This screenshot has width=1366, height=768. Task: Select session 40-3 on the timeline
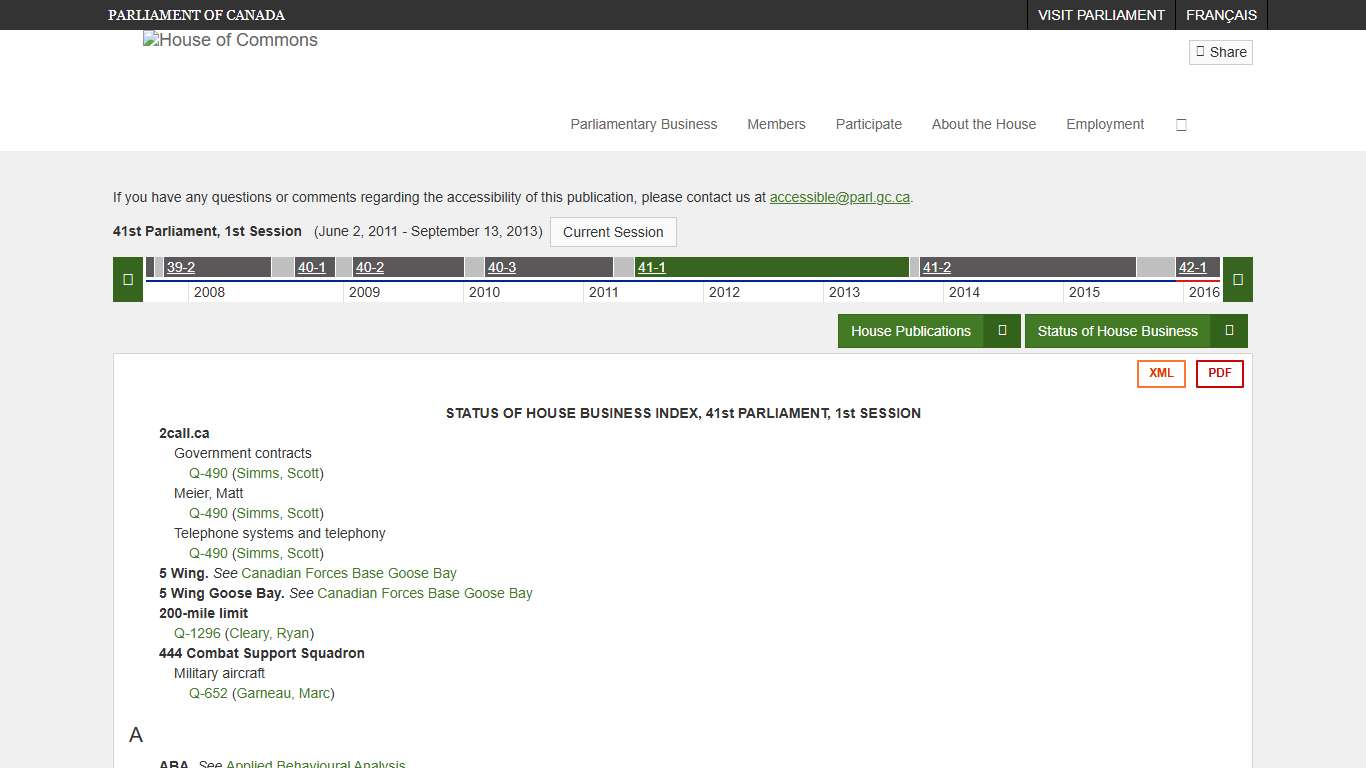[502, 268]
